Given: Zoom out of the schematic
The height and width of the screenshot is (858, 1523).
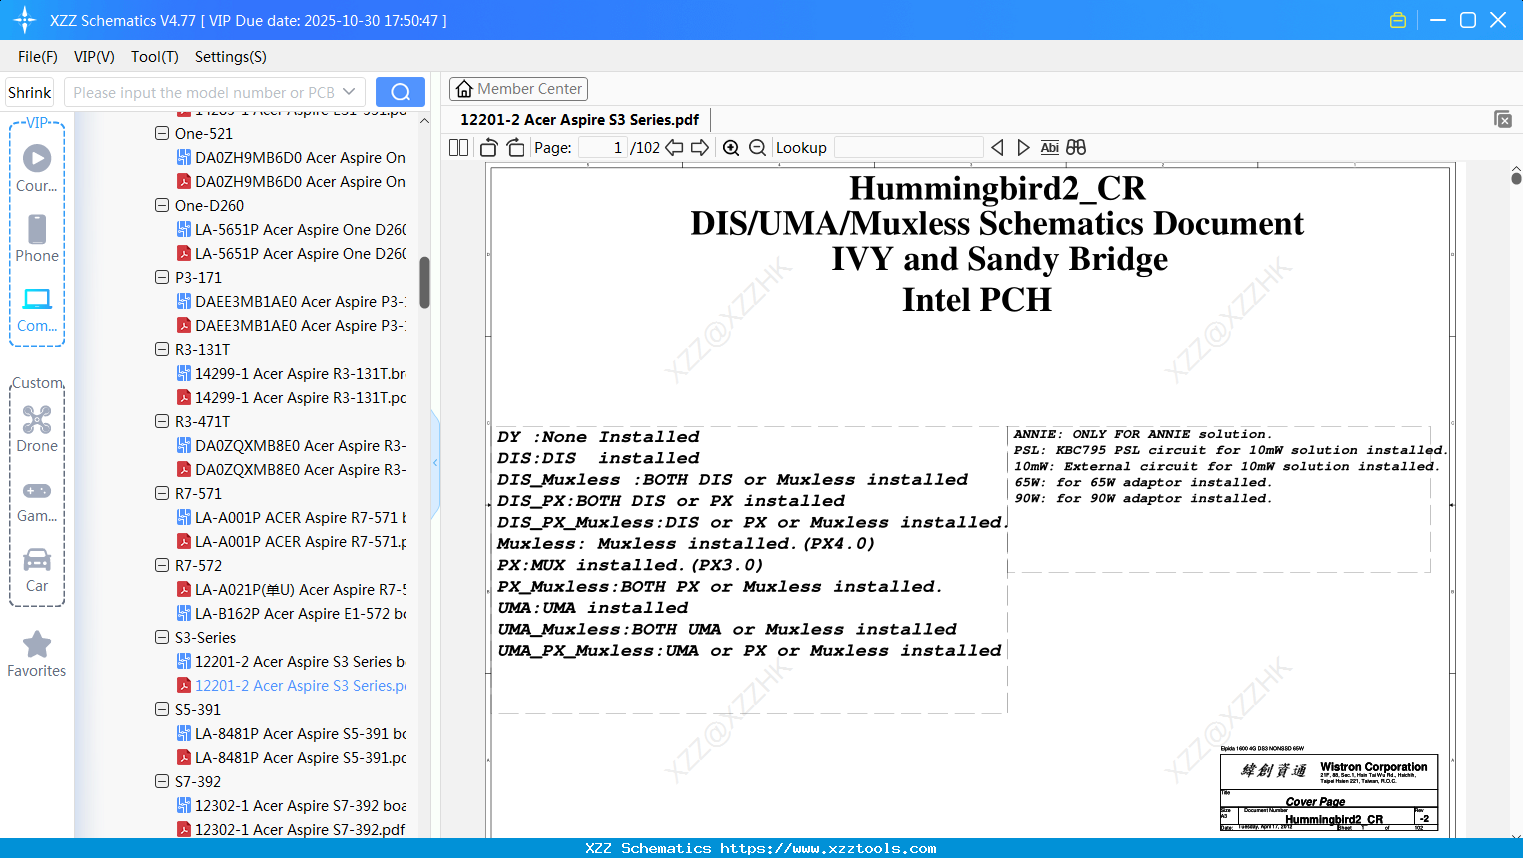Looking at the screenshot, I should click(x=758, y=148).
